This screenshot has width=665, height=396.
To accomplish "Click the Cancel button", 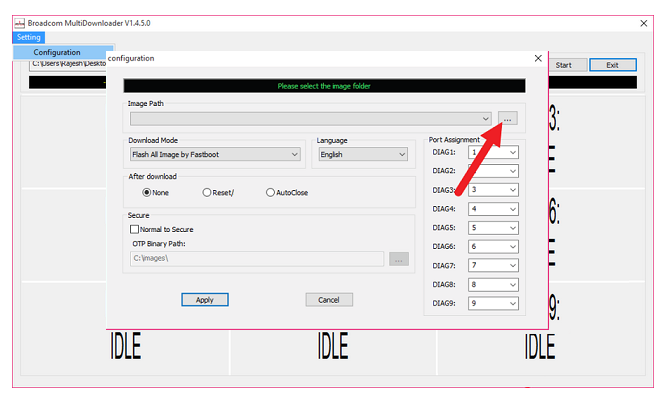I will pos(329,300).
